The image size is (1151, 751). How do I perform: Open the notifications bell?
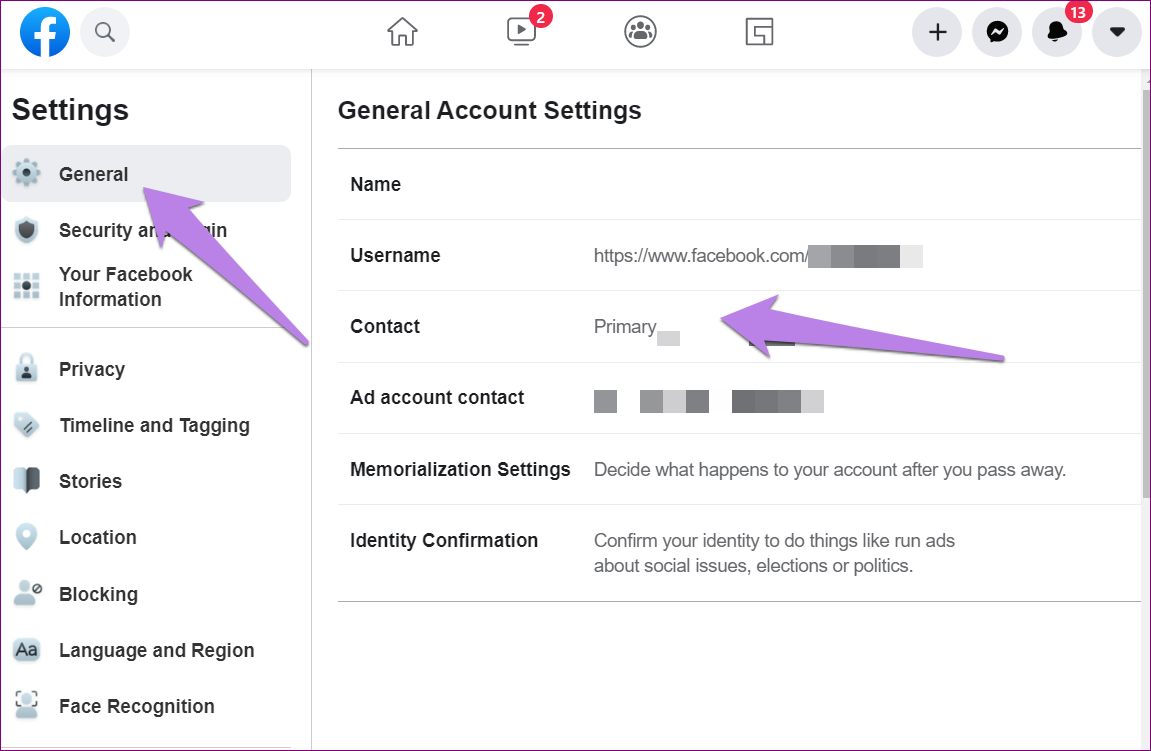click(x=1057, y=33)
